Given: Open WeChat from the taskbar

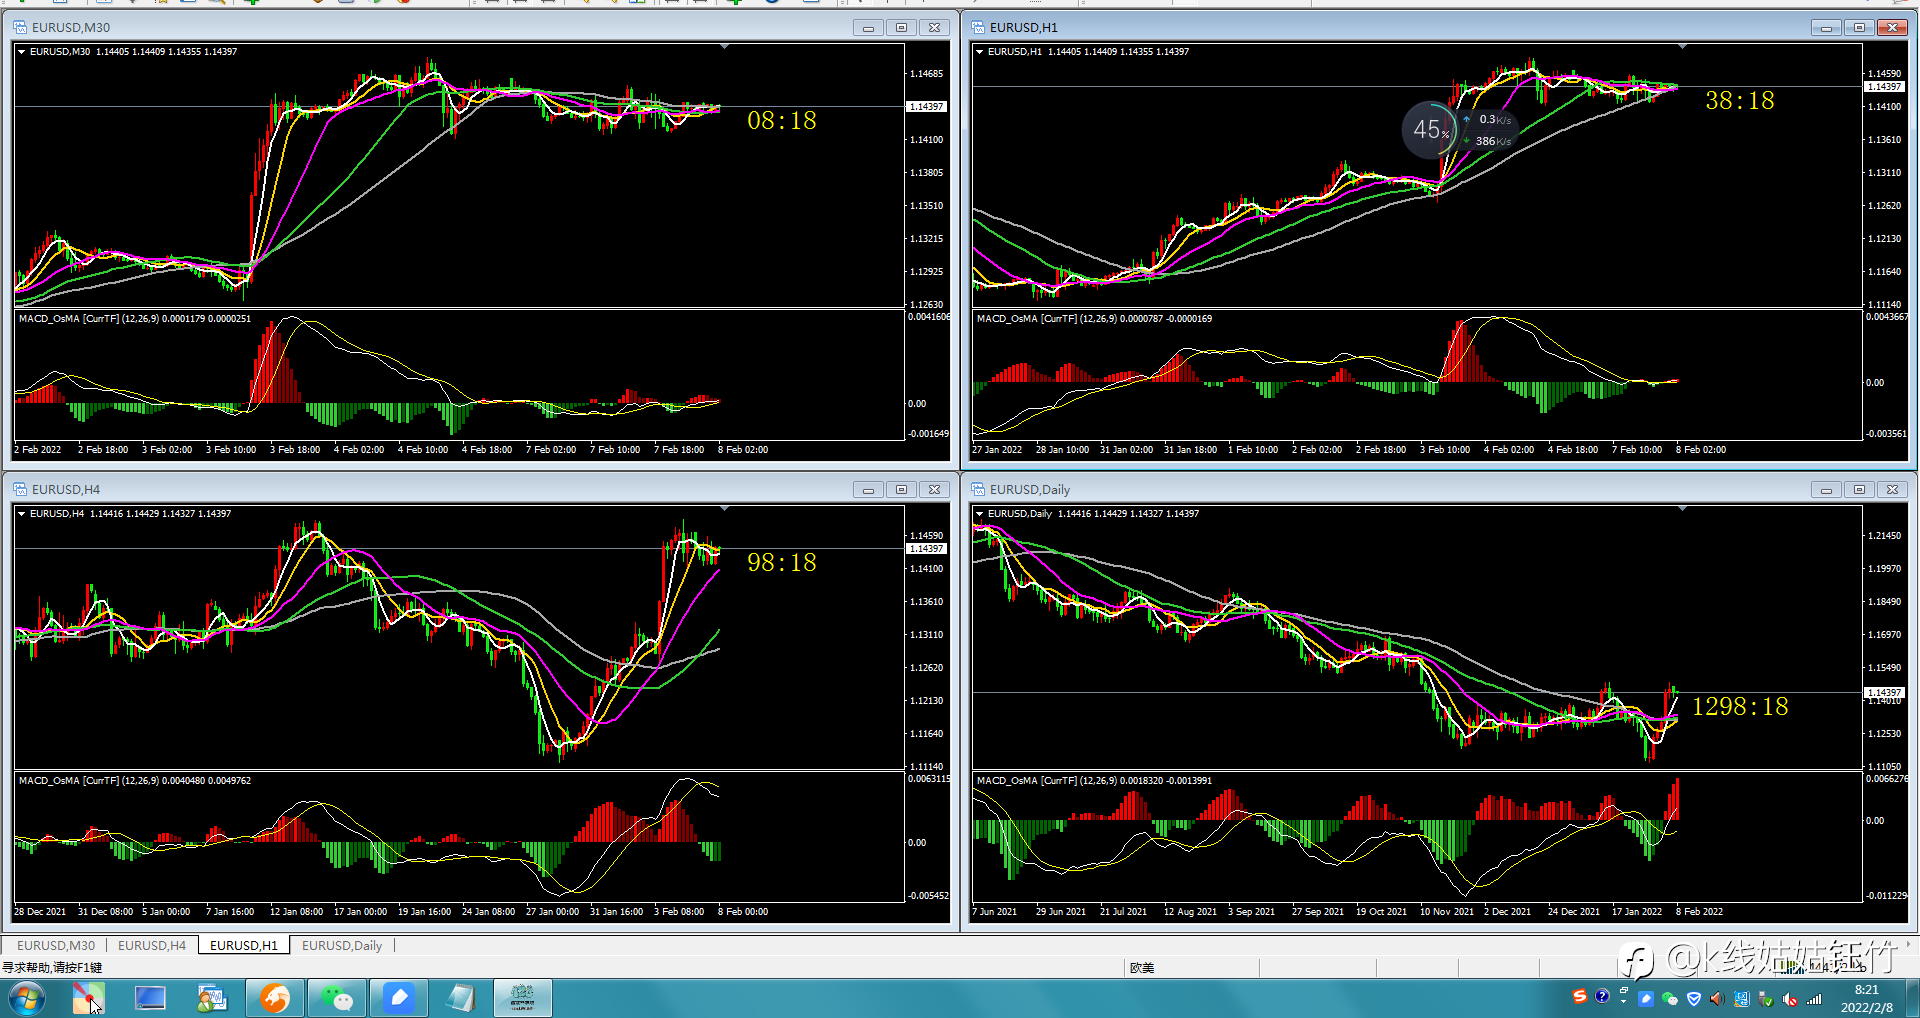Looking at the screenshot, I should click(337, 998).
